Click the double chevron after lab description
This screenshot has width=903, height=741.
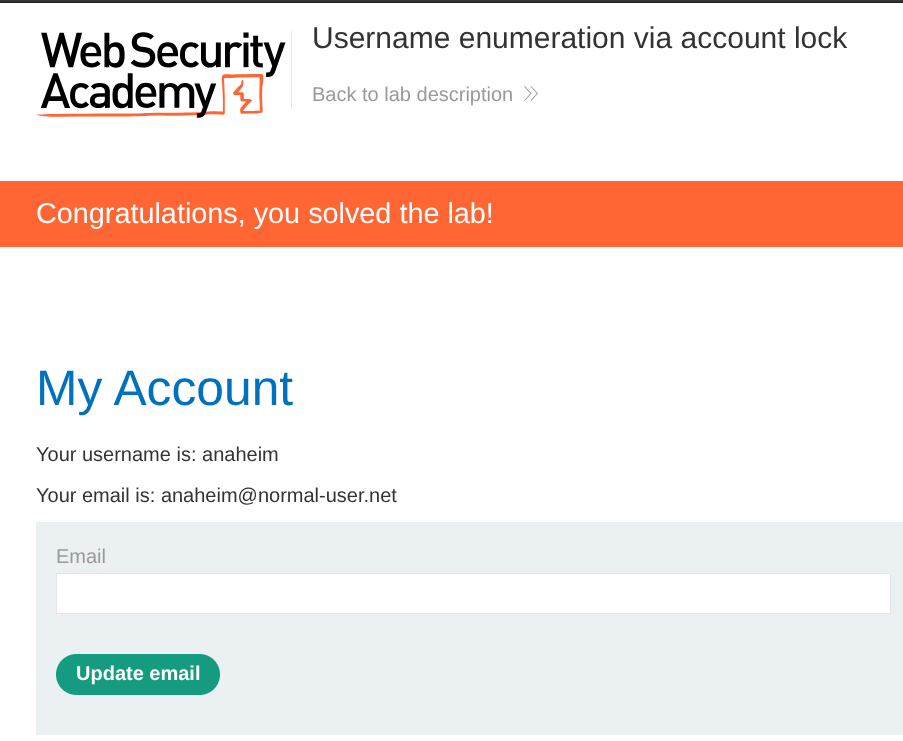coord(531,94)
